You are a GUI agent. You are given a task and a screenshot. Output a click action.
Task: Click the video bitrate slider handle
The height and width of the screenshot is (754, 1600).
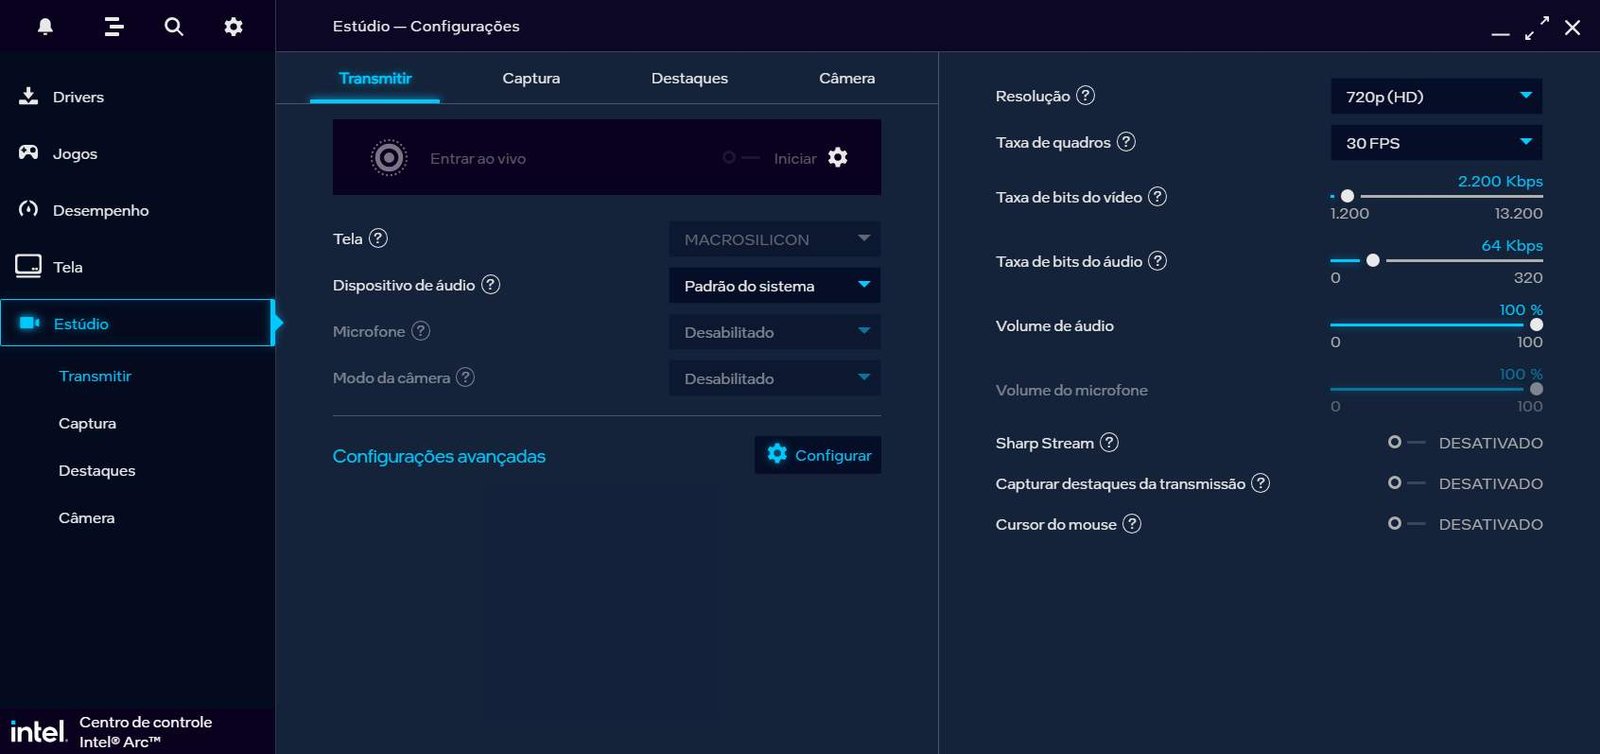coord(1347,196)
